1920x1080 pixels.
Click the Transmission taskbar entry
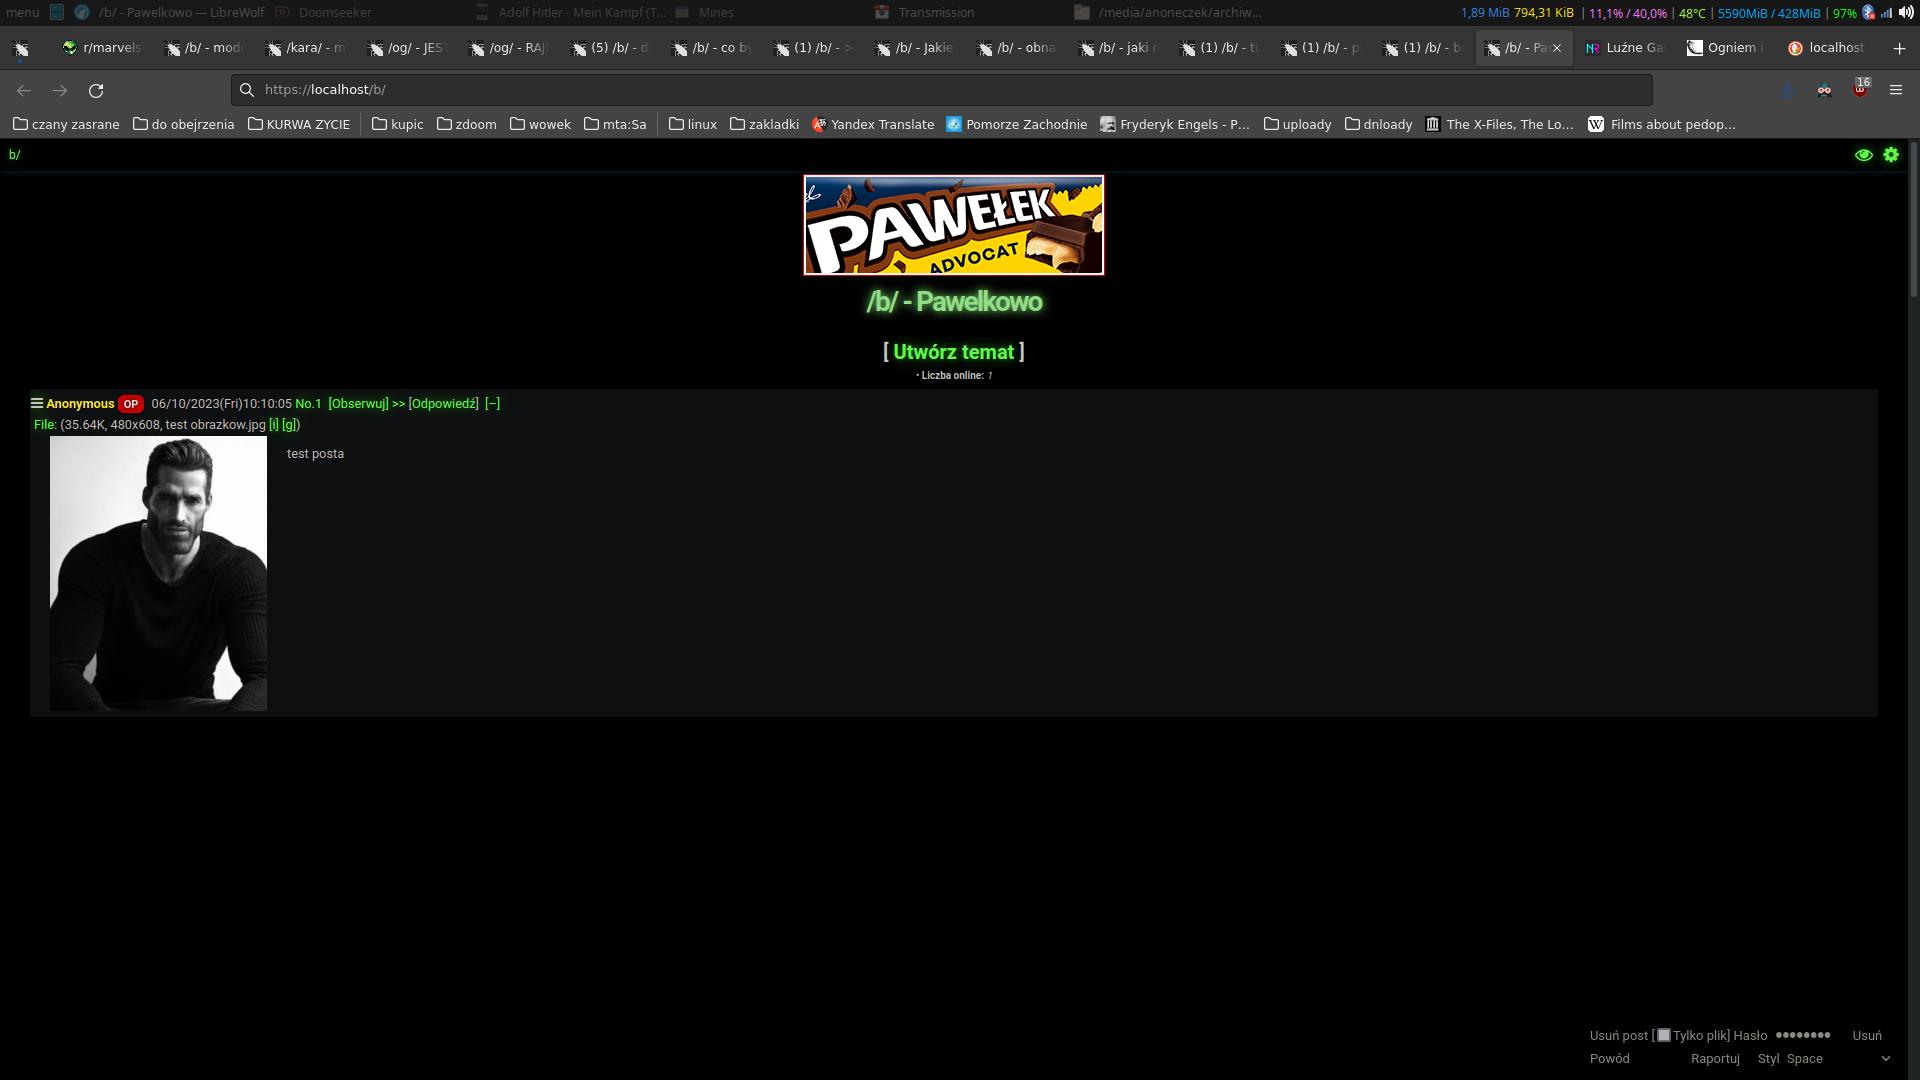click(x=925, y=13)
